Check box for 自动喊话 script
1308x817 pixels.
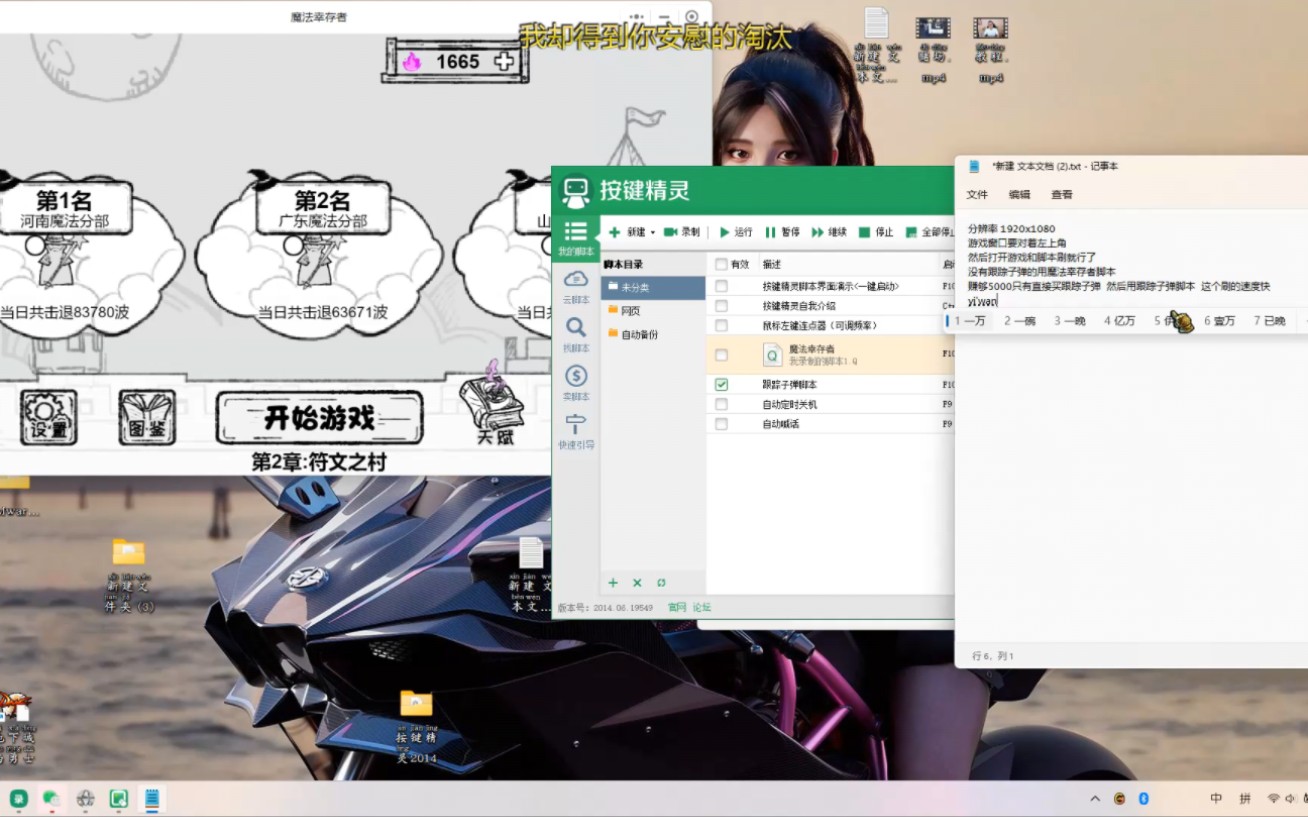[x=721, y=424]
